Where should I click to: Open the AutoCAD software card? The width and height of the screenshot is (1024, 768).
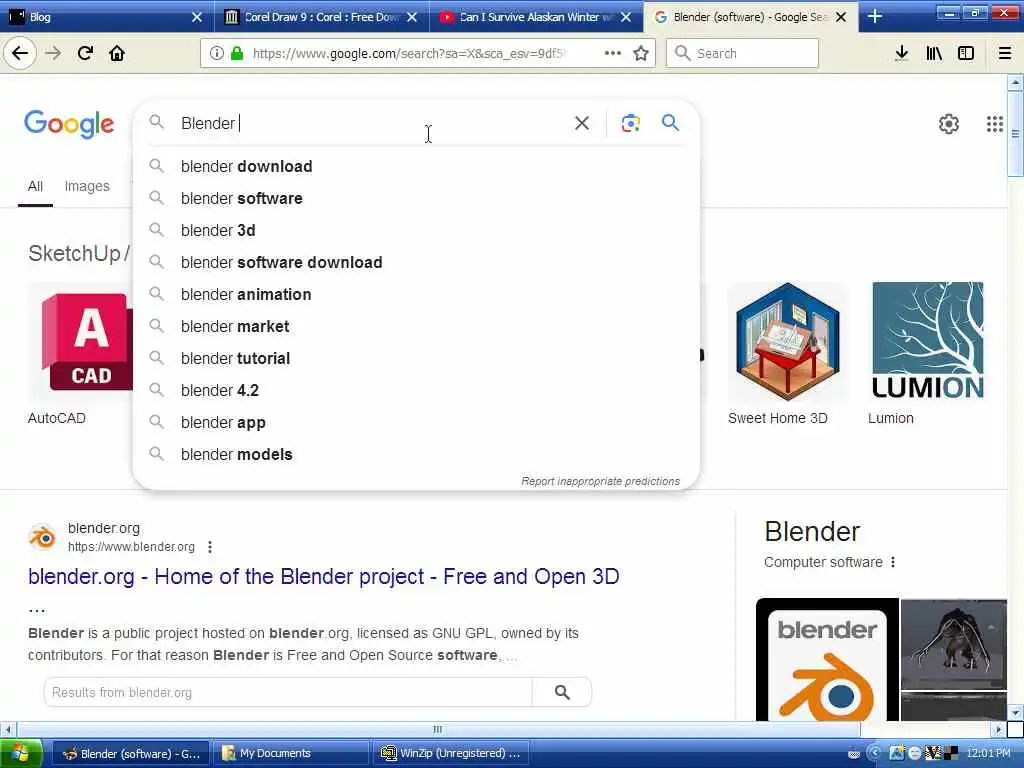80,354
